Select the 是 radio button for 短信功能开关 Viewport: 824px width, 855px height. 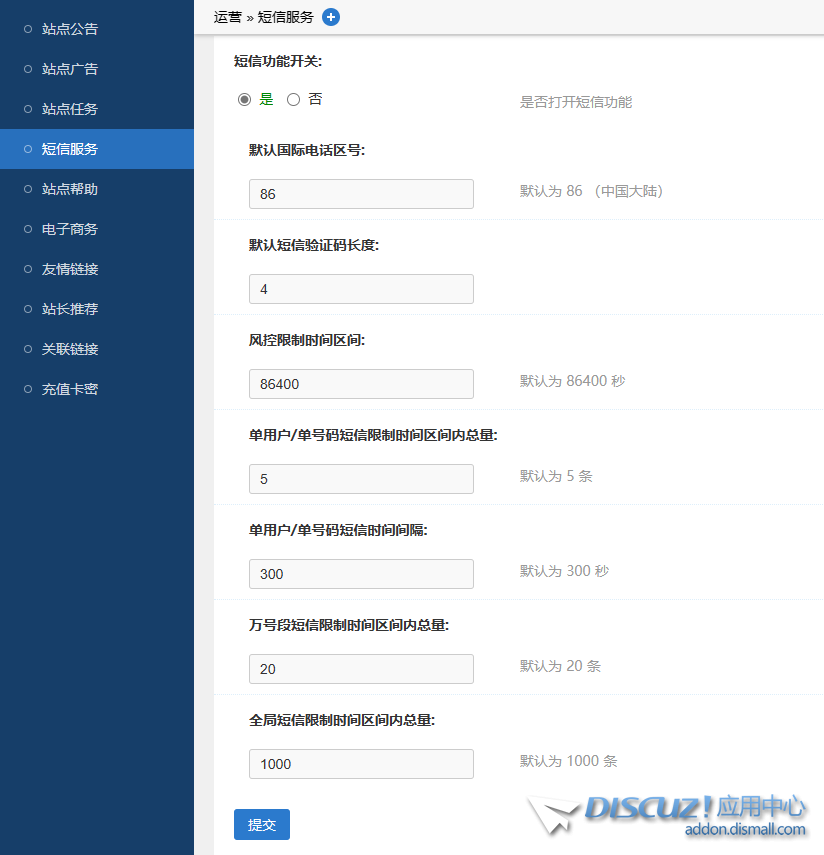coord(244,99)
